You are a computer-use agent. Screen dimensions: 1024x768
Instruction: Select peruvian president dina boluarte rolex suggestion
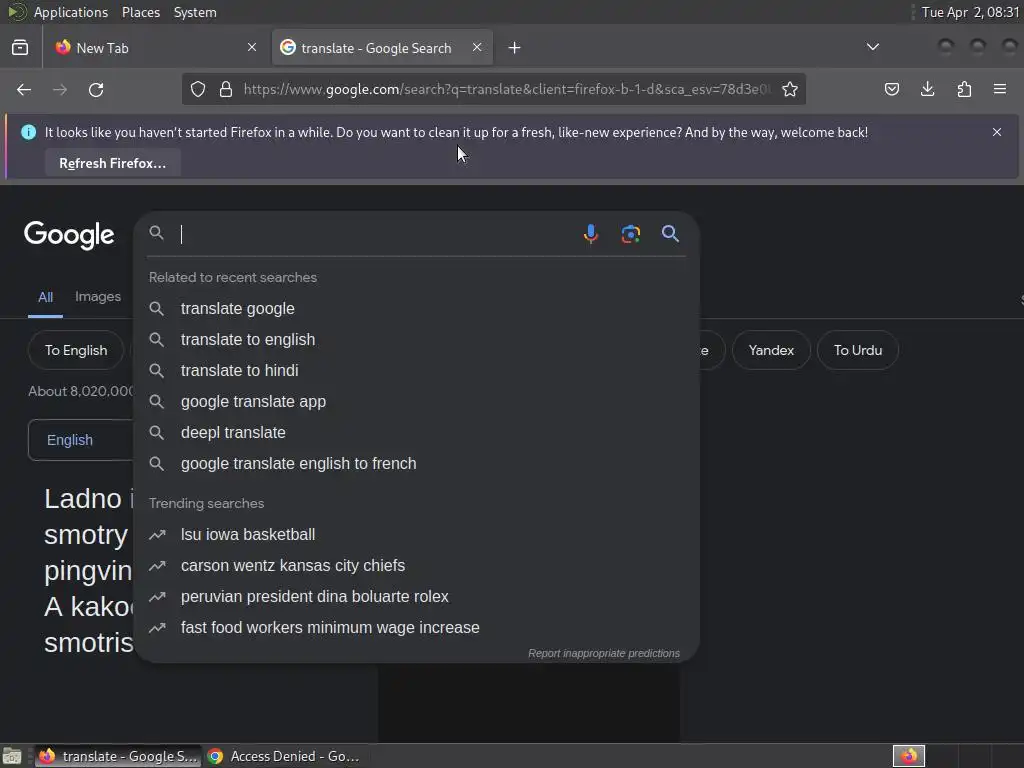(x=417, y=597)
